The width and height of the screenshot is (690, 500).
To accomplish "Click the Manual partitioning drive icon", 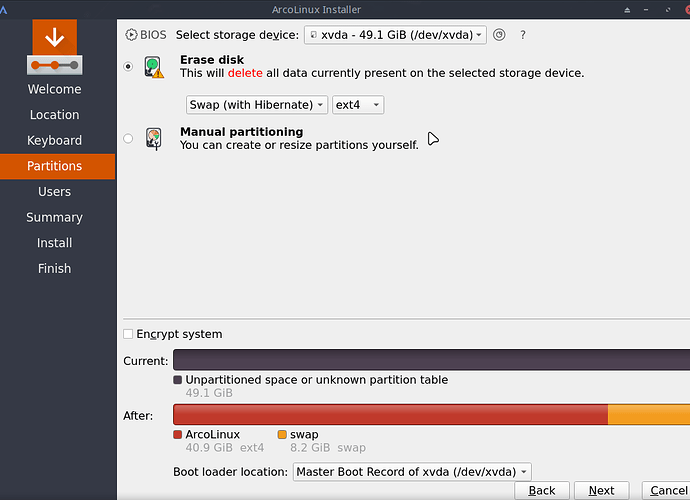I will coord(154,139).
